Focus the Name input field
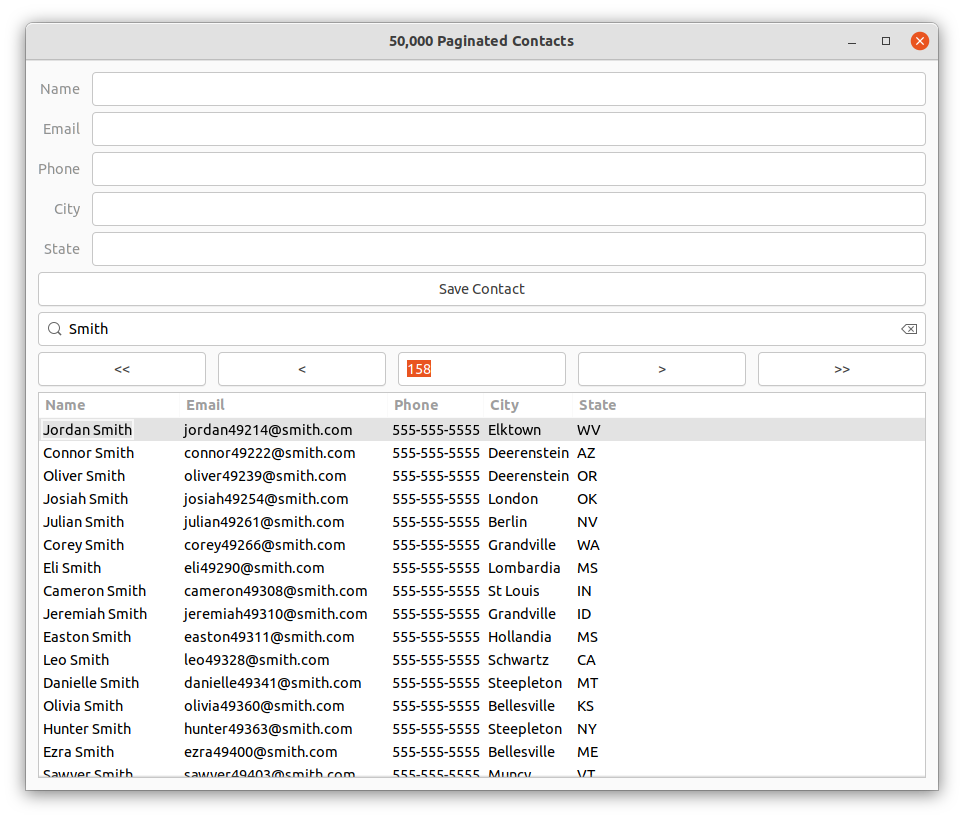Viewport: 964px width, 819px height. click(x=508, y=89)
